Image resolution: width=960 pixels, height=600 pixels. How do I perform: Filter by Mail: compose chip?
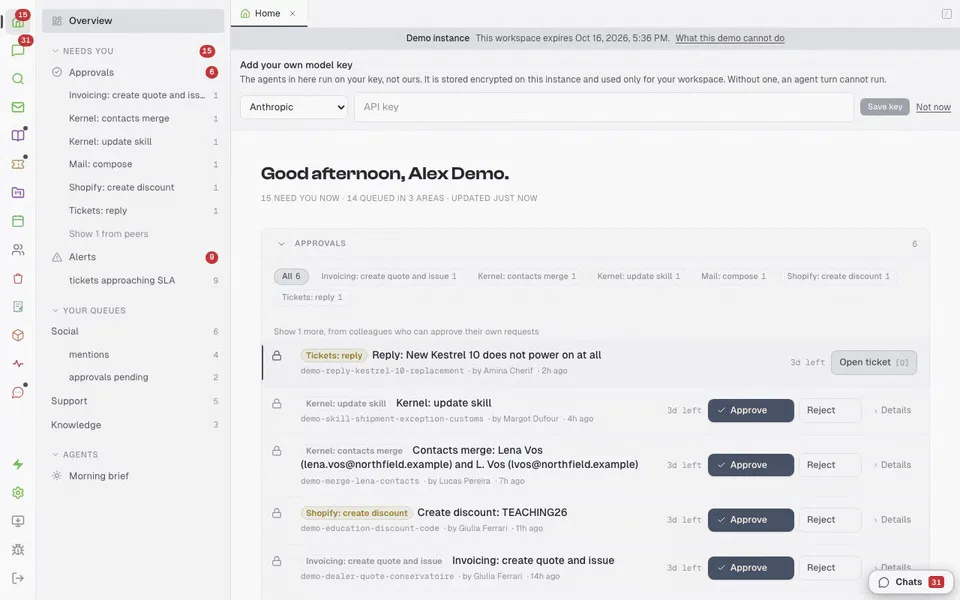point(733,276)
